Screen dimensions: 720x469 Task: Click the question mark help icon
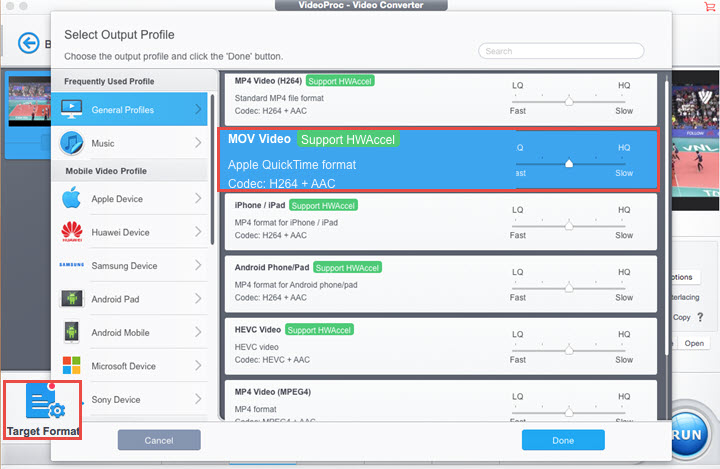[x=700, y=317]
